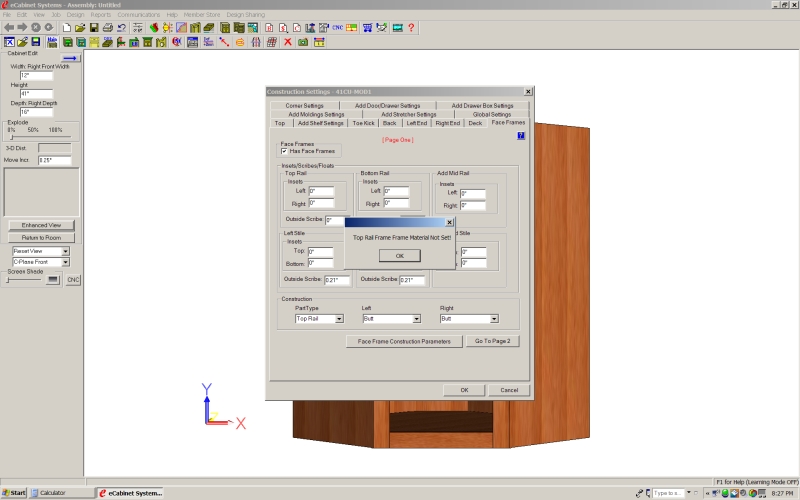This screenshot has height=500, width=800.
Task: Expand the Right Butt construction dropdown
Action: tap(494, 319)
